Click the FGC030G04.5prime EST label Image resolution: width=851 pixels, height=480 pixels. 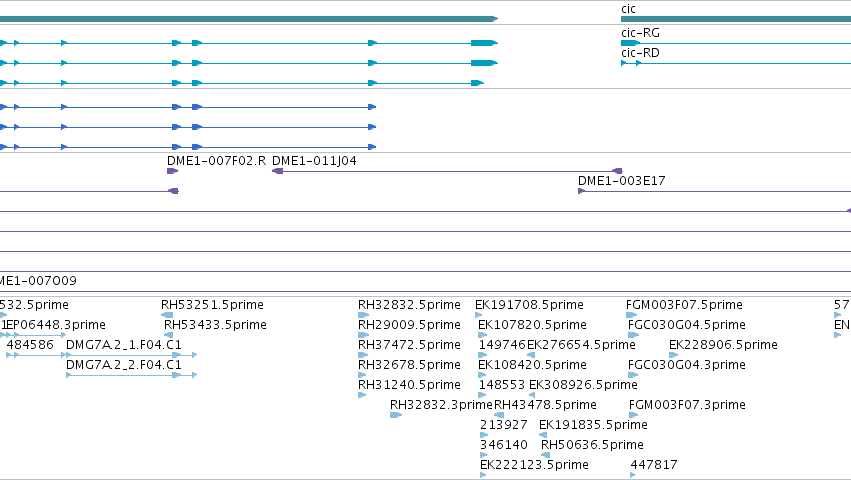pyautogui.click(x=687, y=325)
